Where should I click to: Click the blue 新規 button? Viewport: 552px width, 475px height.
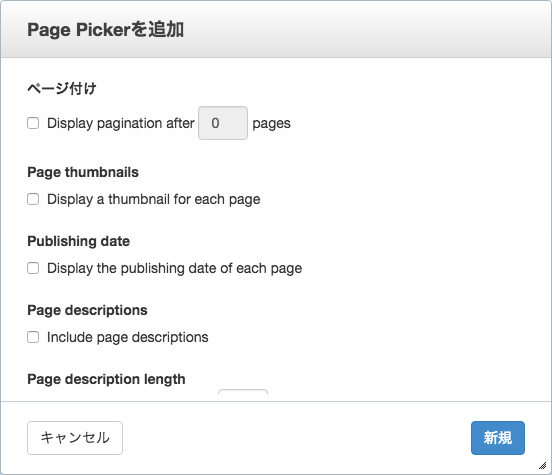pyautogui.click(x=498, y=438)
